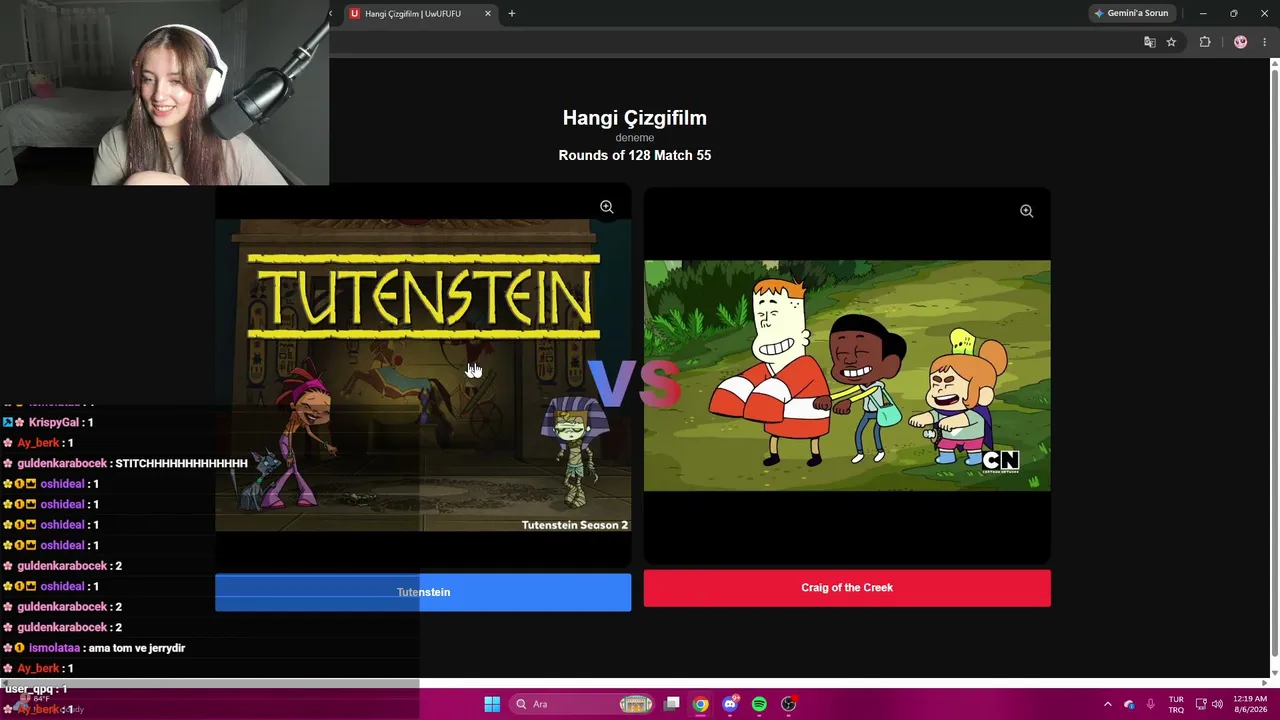Click the ama tom ve jerrydir chat message
The image size is (1280, 720).
(137, 648)
